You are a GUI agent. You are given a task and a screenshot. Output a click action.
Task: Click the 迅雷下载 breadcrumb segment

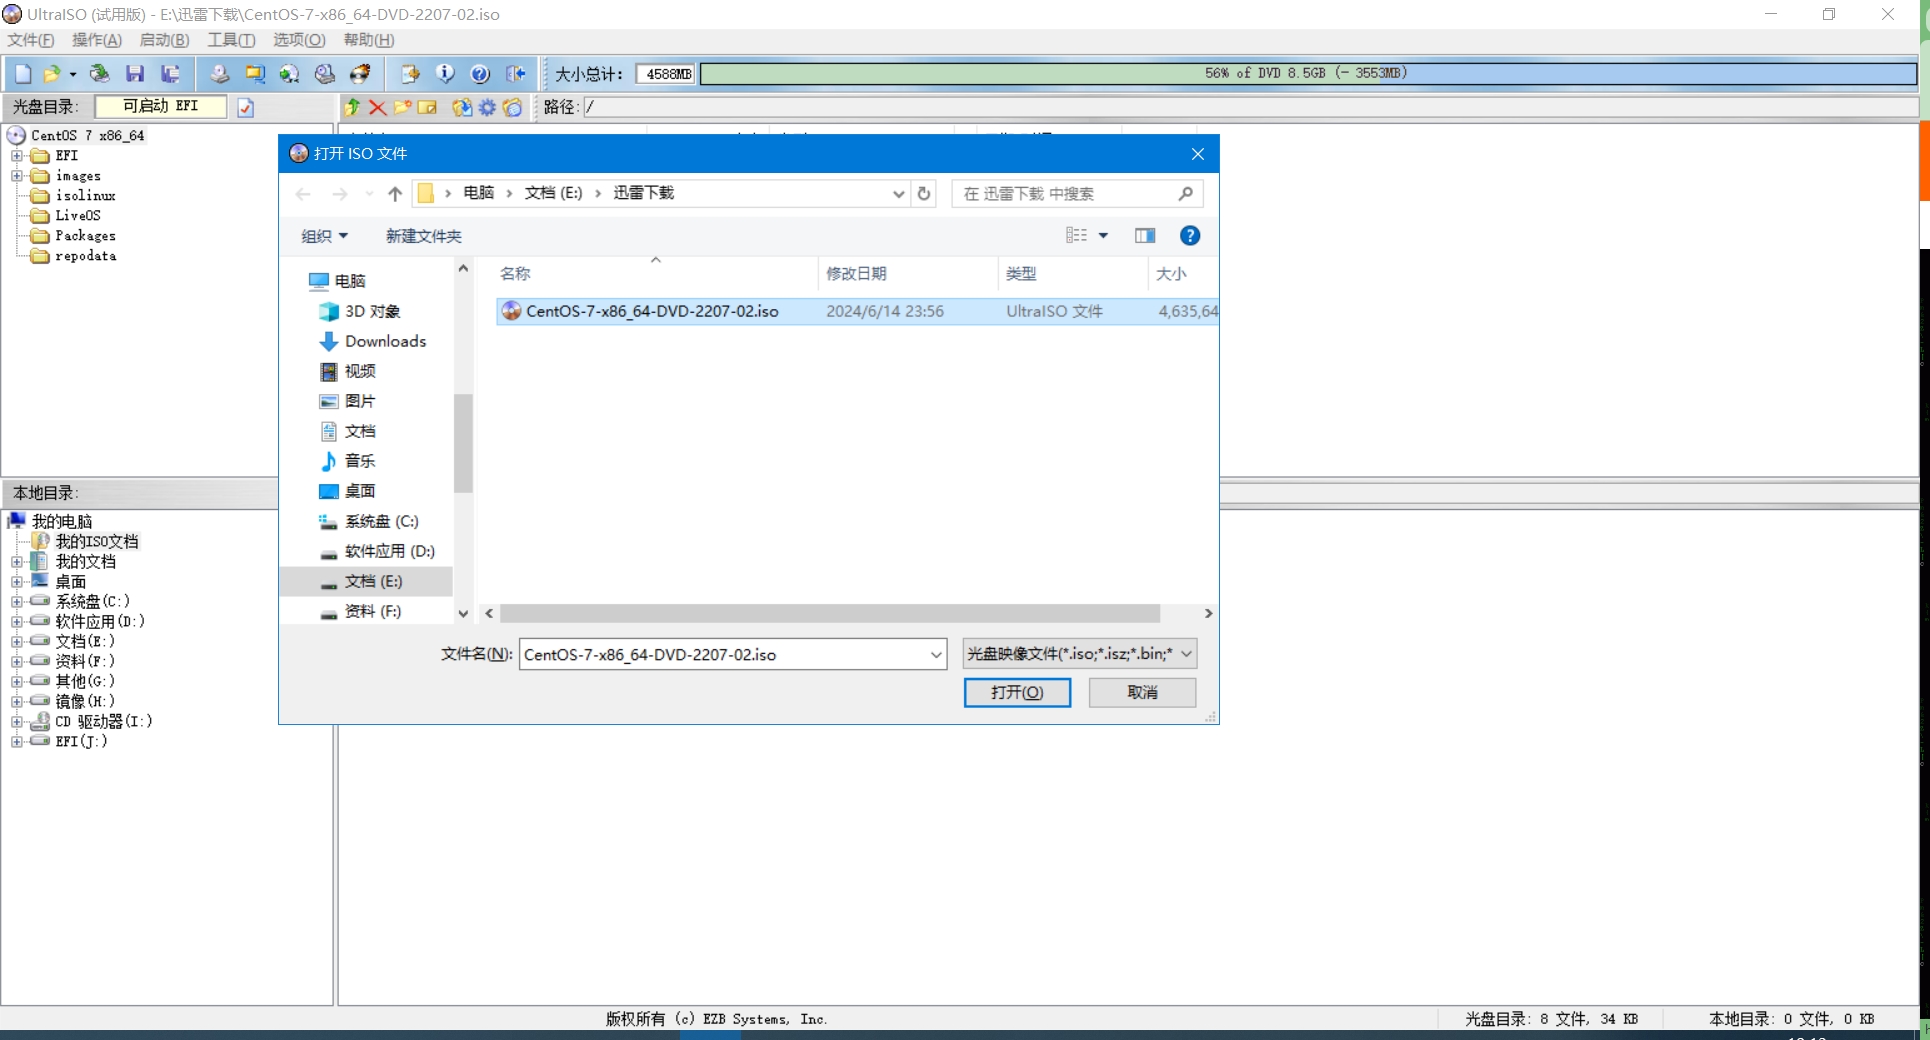pos(644,193)
